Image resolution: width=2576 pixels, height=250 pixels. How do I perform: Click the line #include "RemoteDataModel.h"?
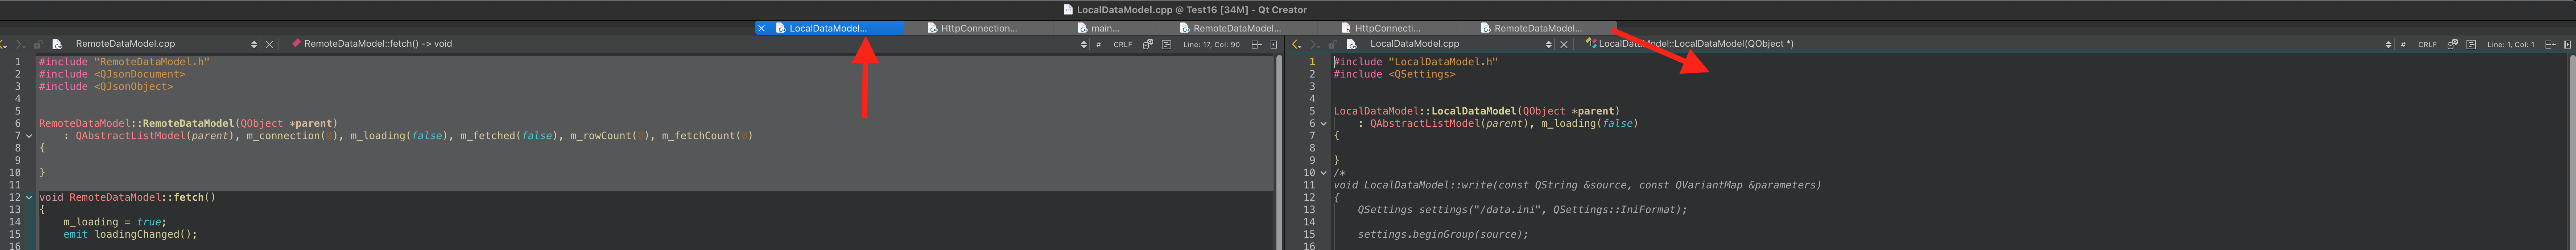(x=124, y=62)
